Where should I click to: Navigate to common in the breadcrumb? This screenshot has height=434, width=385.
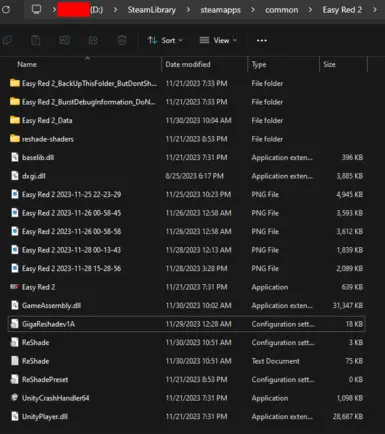(282, 10)
